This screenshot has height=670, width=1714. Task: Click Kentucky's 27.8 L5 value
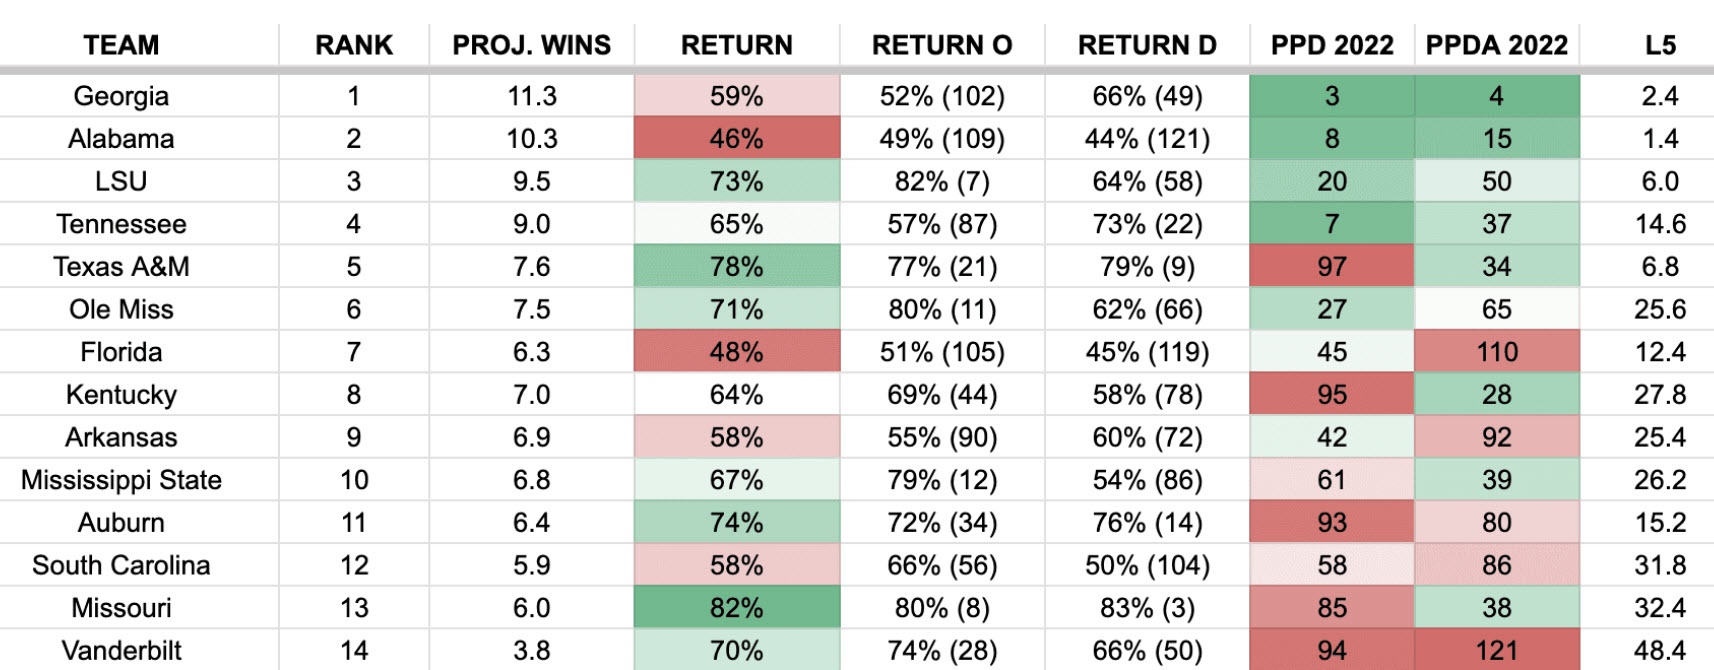(x=1660, y=395)
